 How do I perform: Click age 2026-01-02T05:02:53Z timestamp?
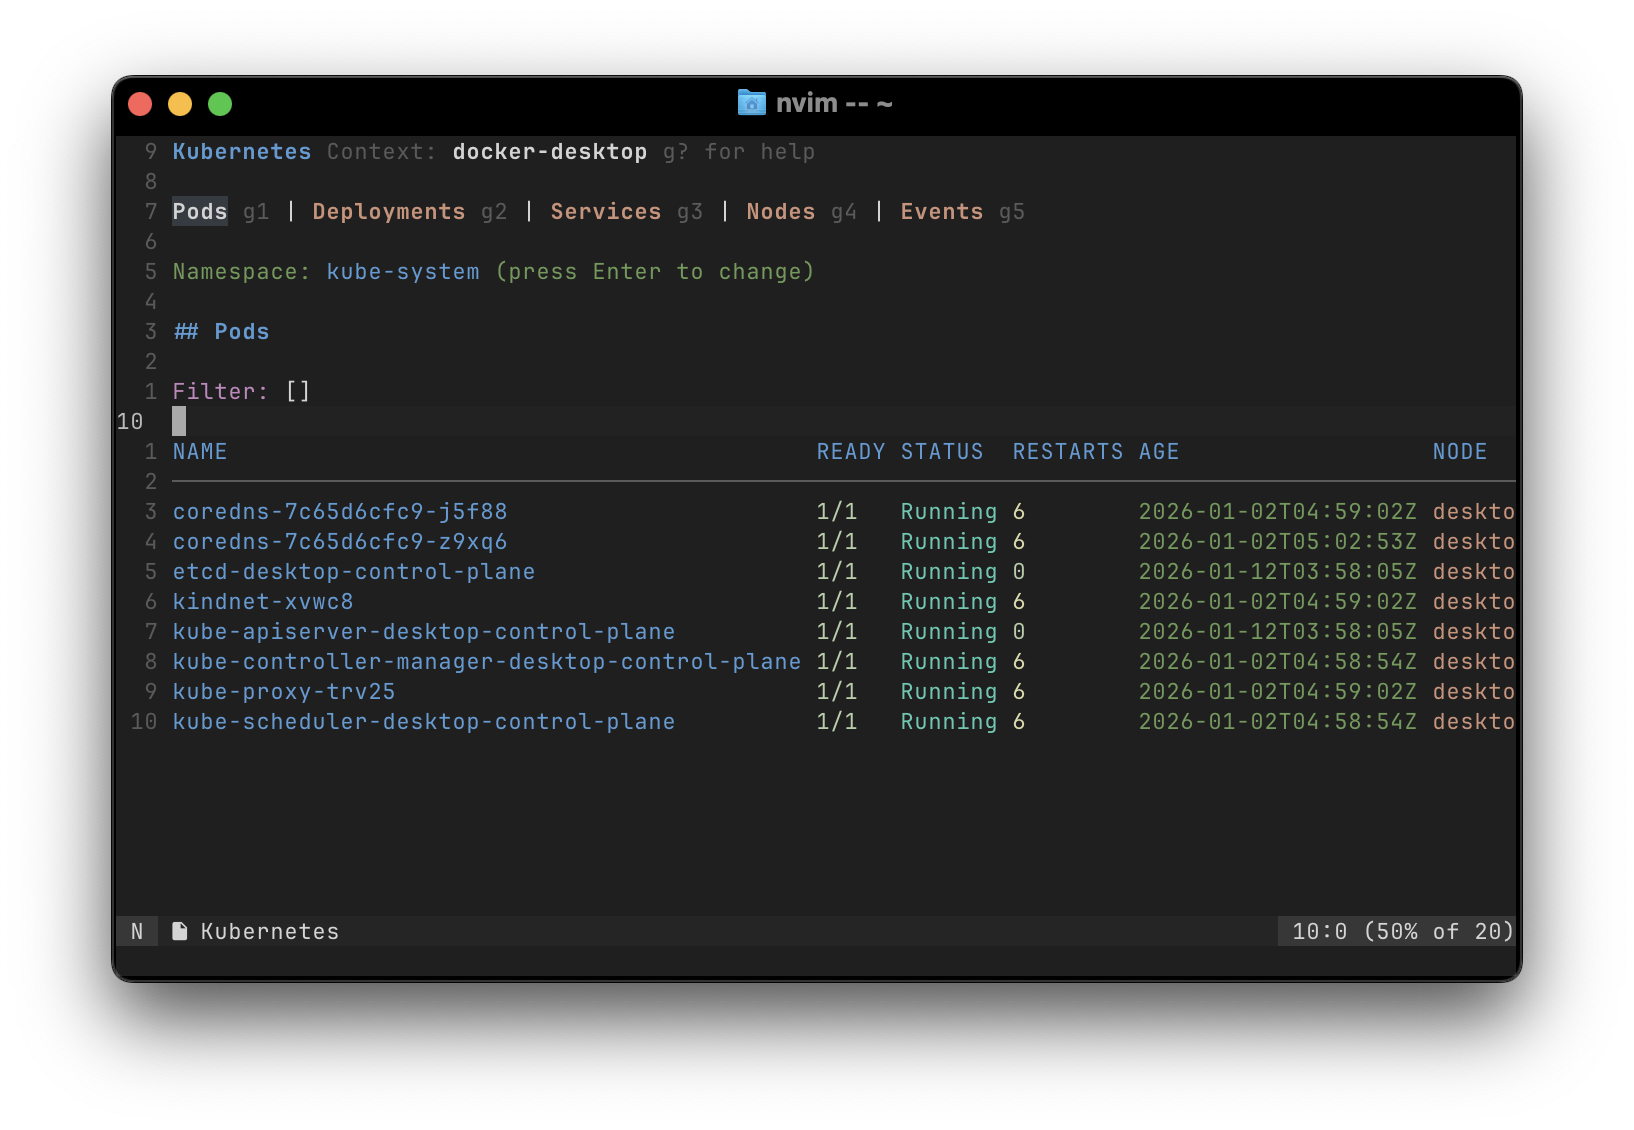click(1278, 541)
